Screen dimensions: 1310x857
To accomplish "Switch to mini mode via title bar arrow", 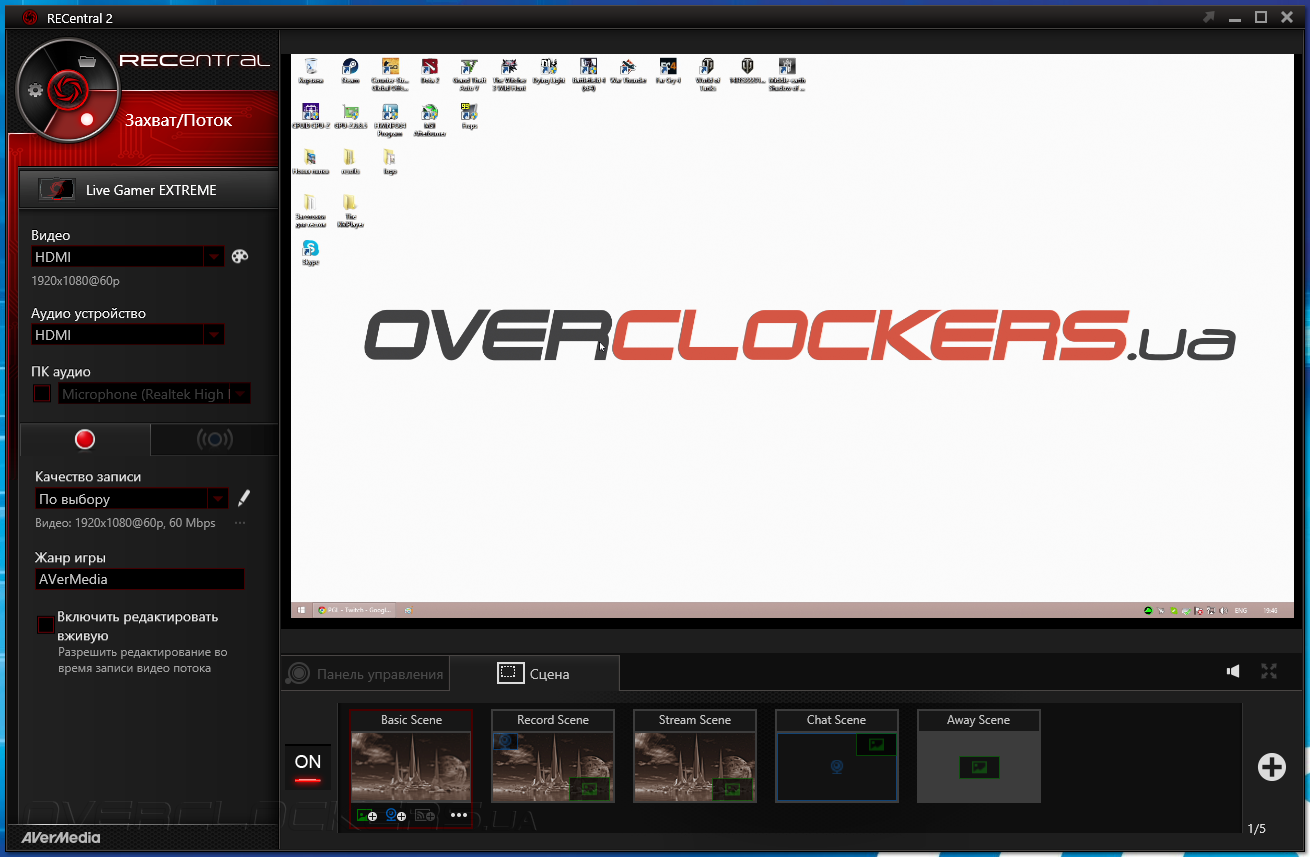I will (1210, 17).
